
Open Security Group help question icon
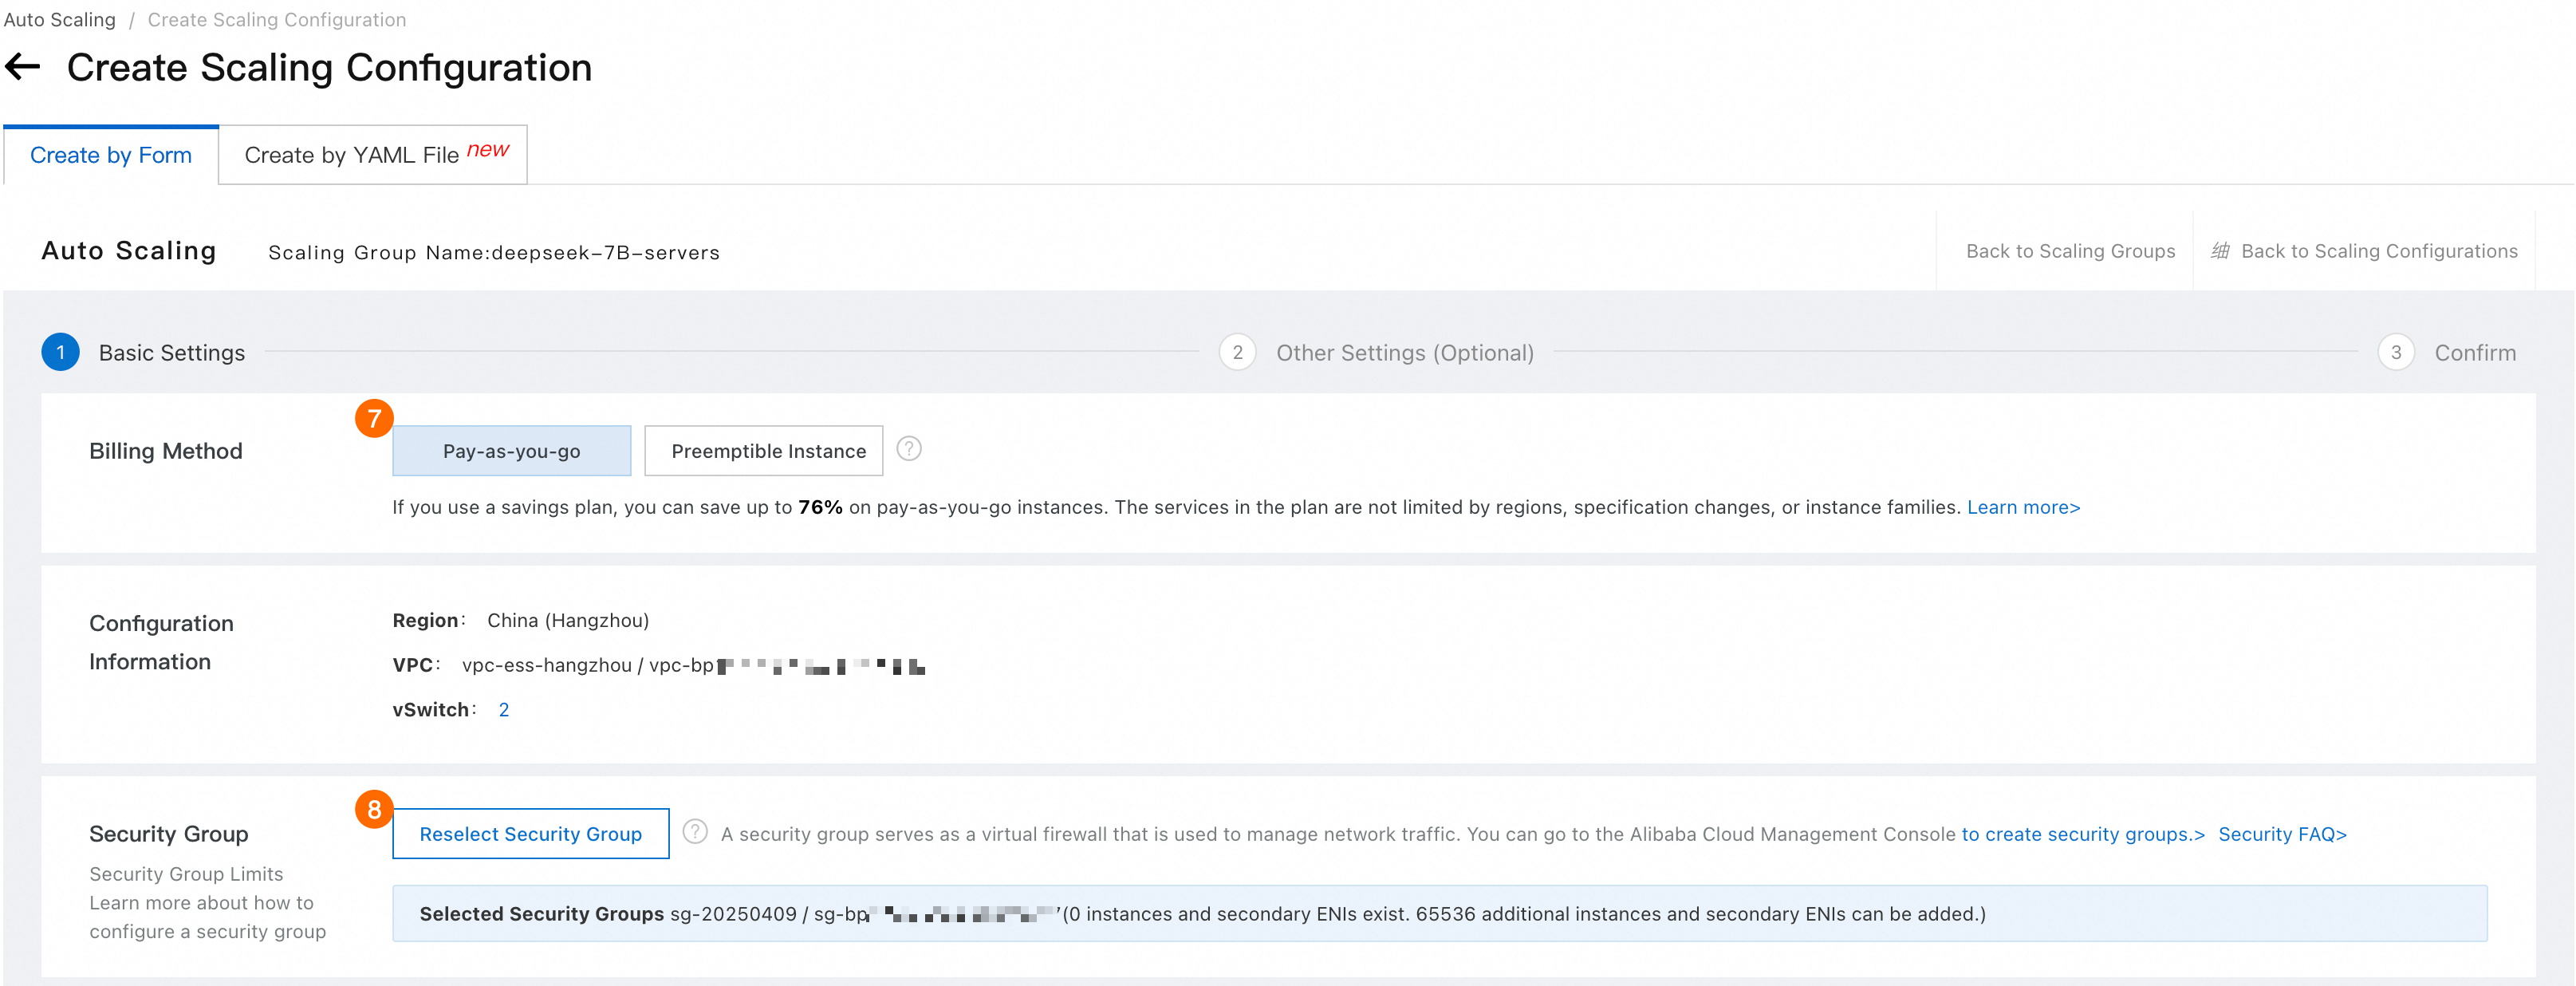point(695,832)
